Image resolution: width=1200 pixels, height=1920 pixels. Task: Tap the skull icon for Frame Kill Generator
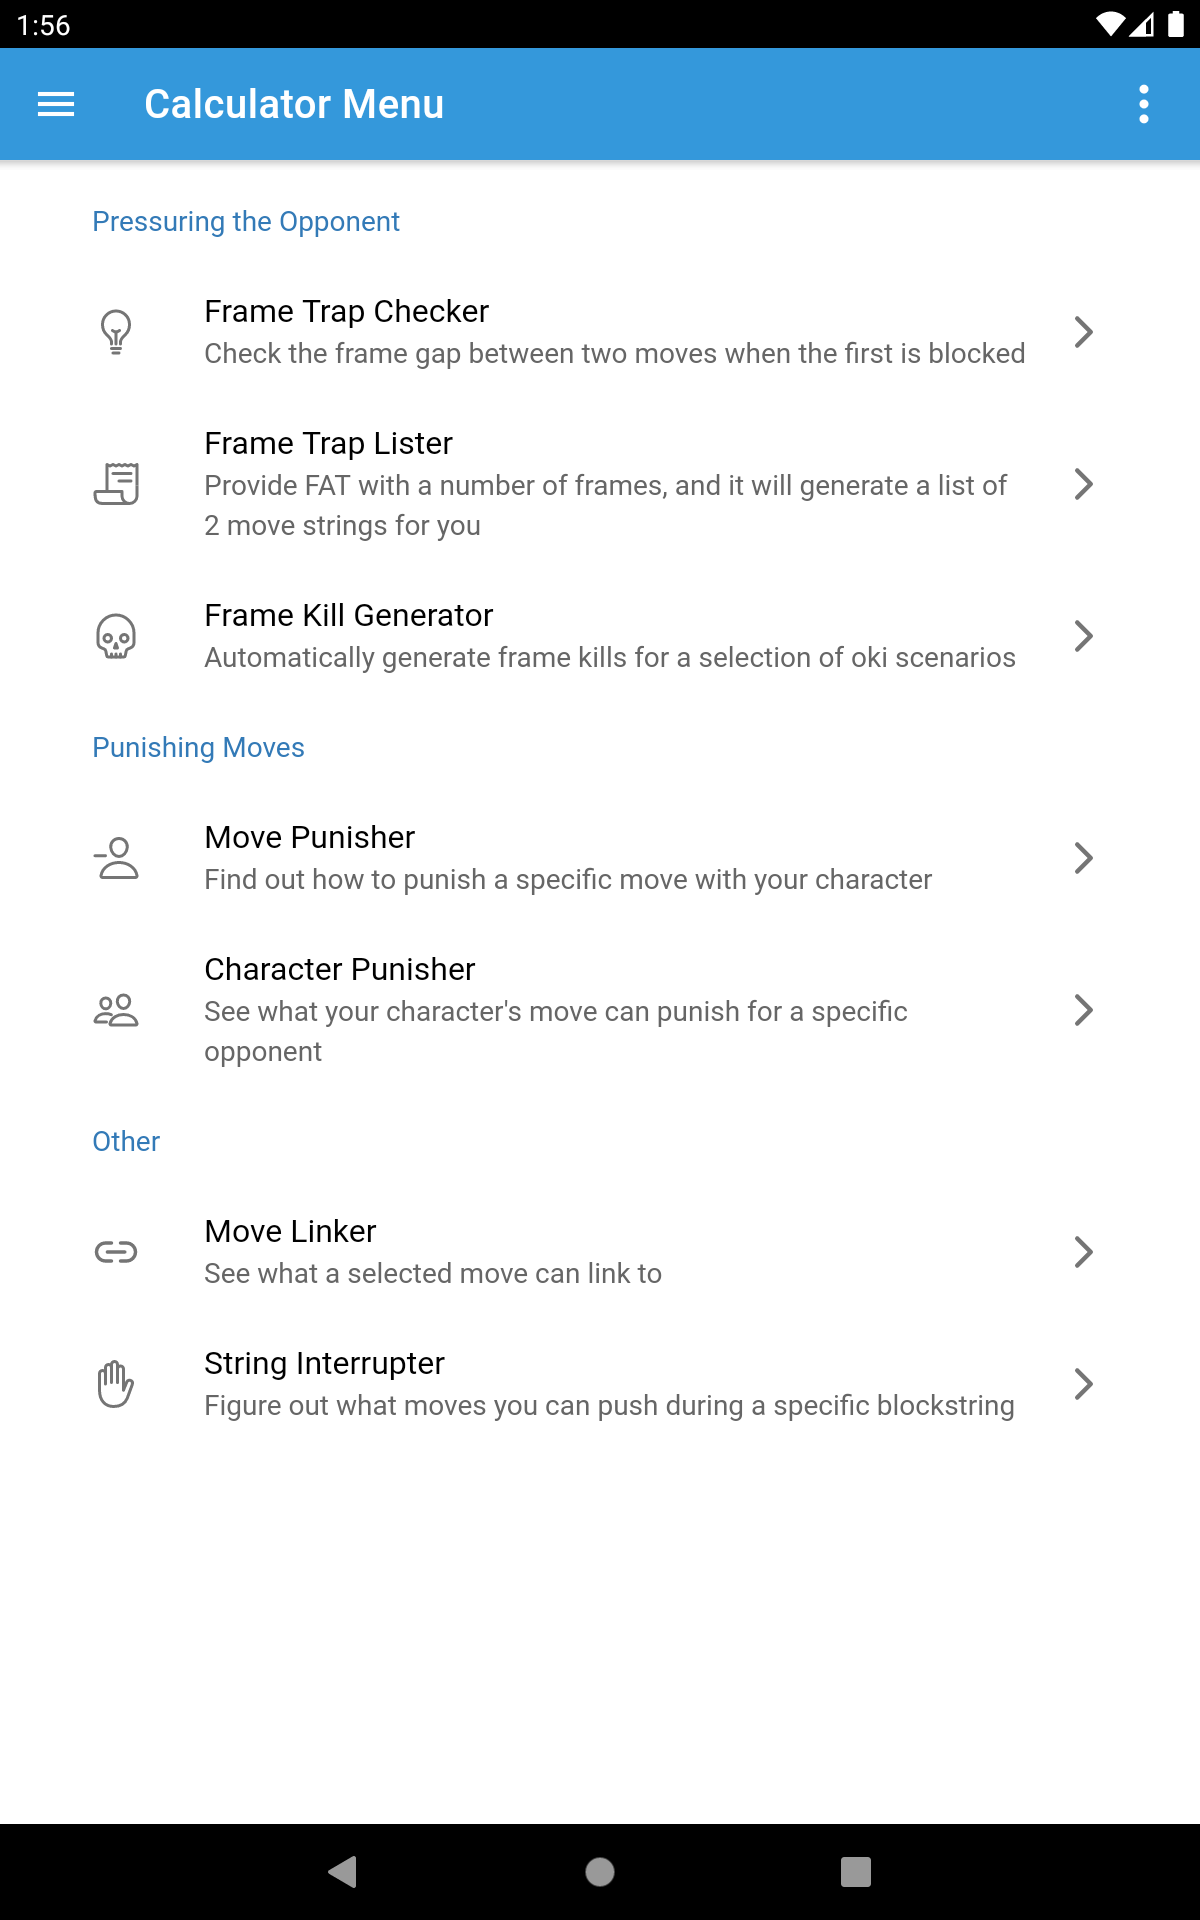click(116, 636)
